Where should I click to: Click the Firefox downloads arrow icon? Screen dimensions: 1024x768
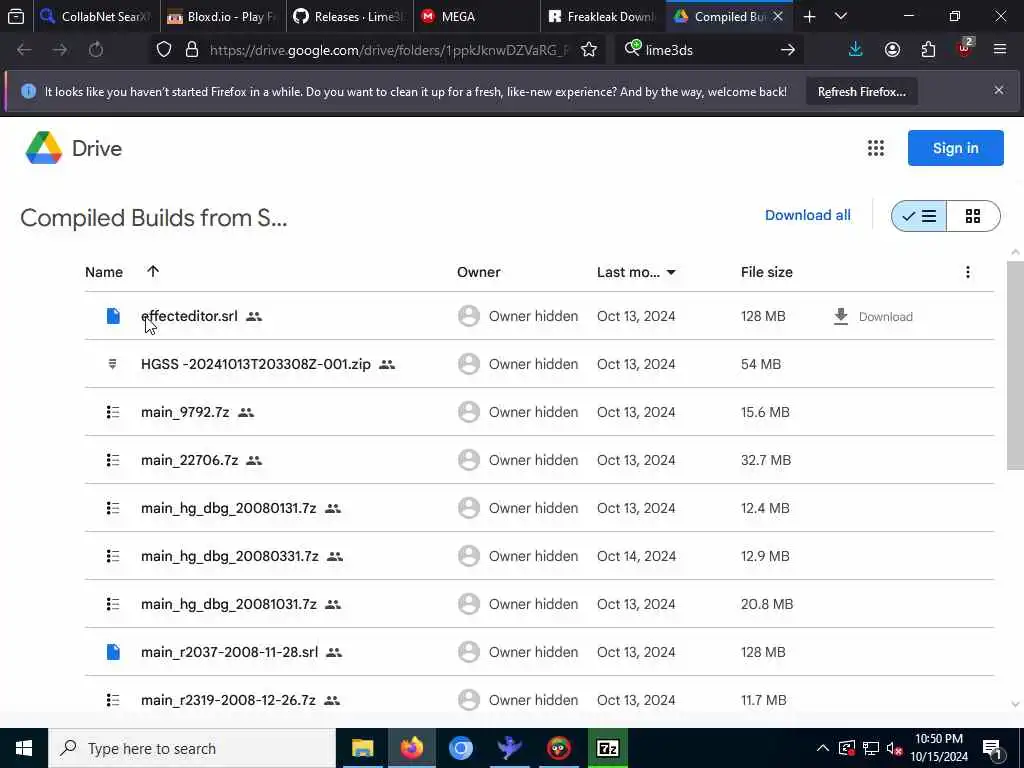tap(855, 50)
